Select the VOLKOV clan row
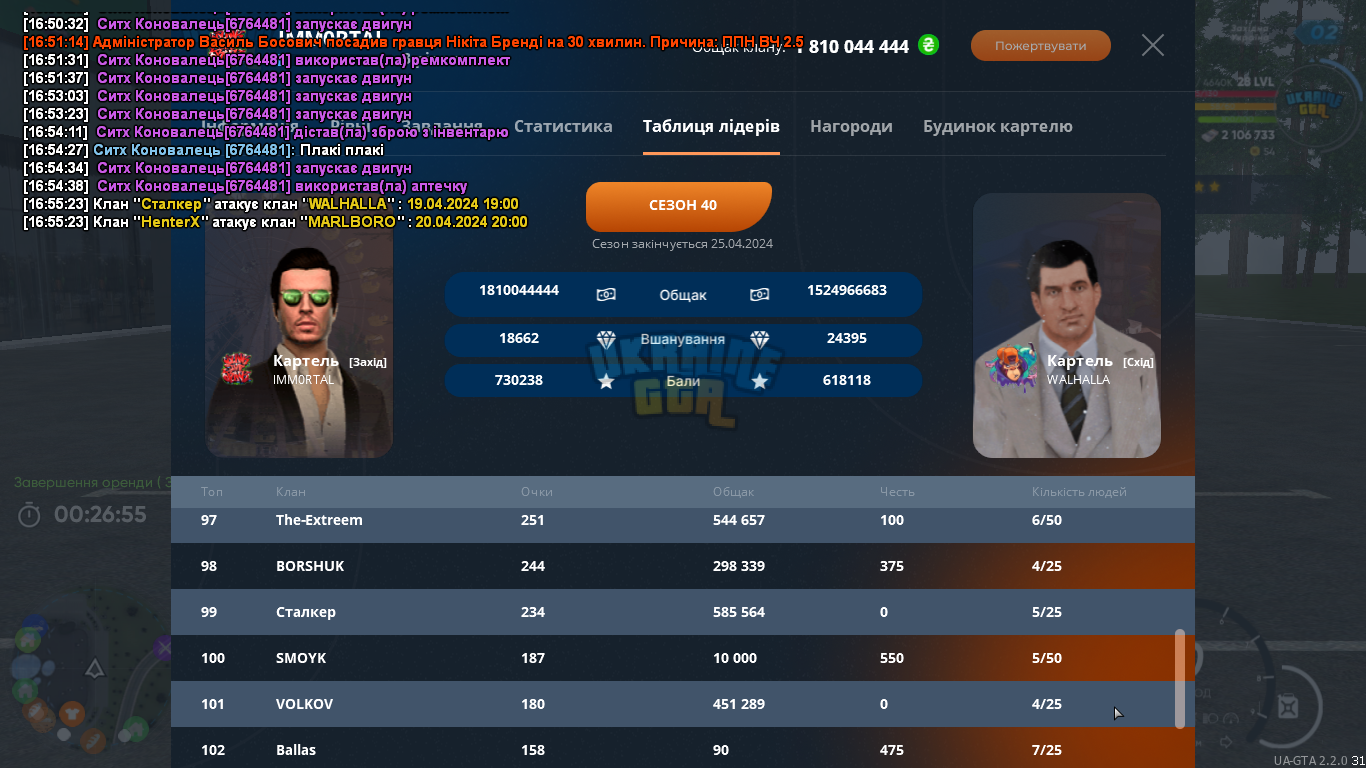Image resolution: width=1366 pixels, height=768 pixels. 683,704
